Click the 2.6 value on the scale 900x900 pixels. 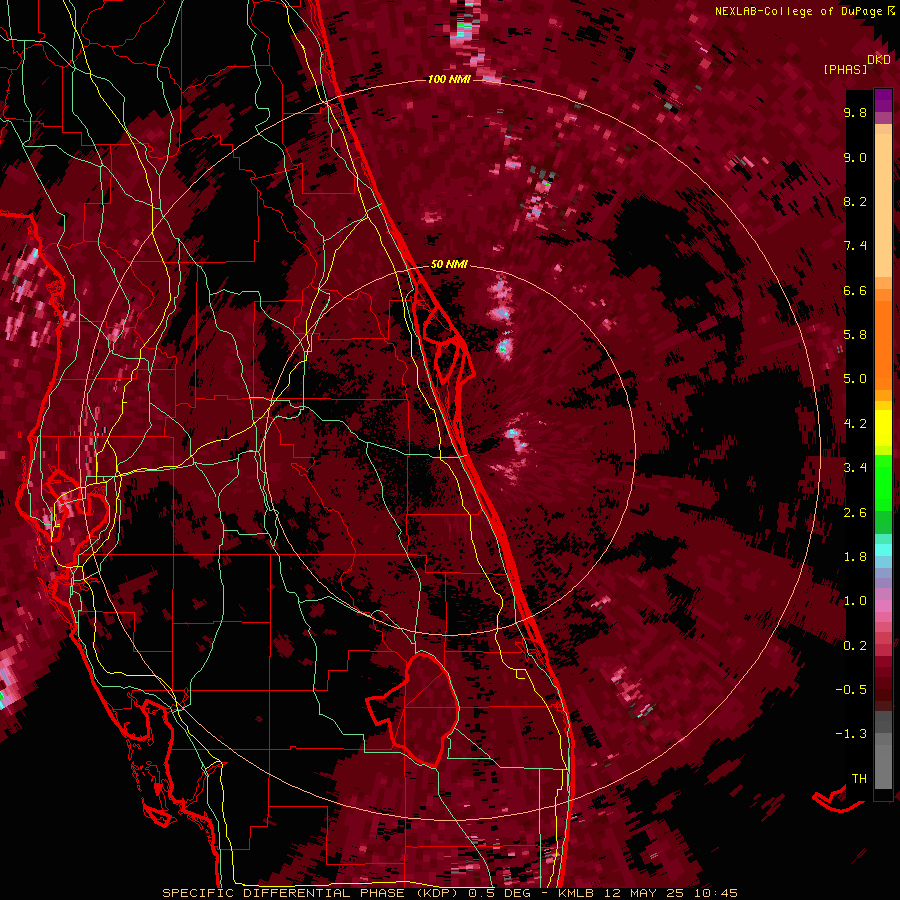tap(855, 512)
